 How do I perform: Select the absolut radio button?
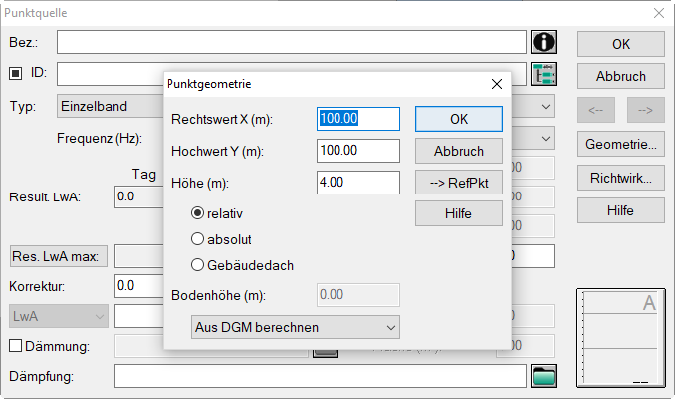[197, 238]
